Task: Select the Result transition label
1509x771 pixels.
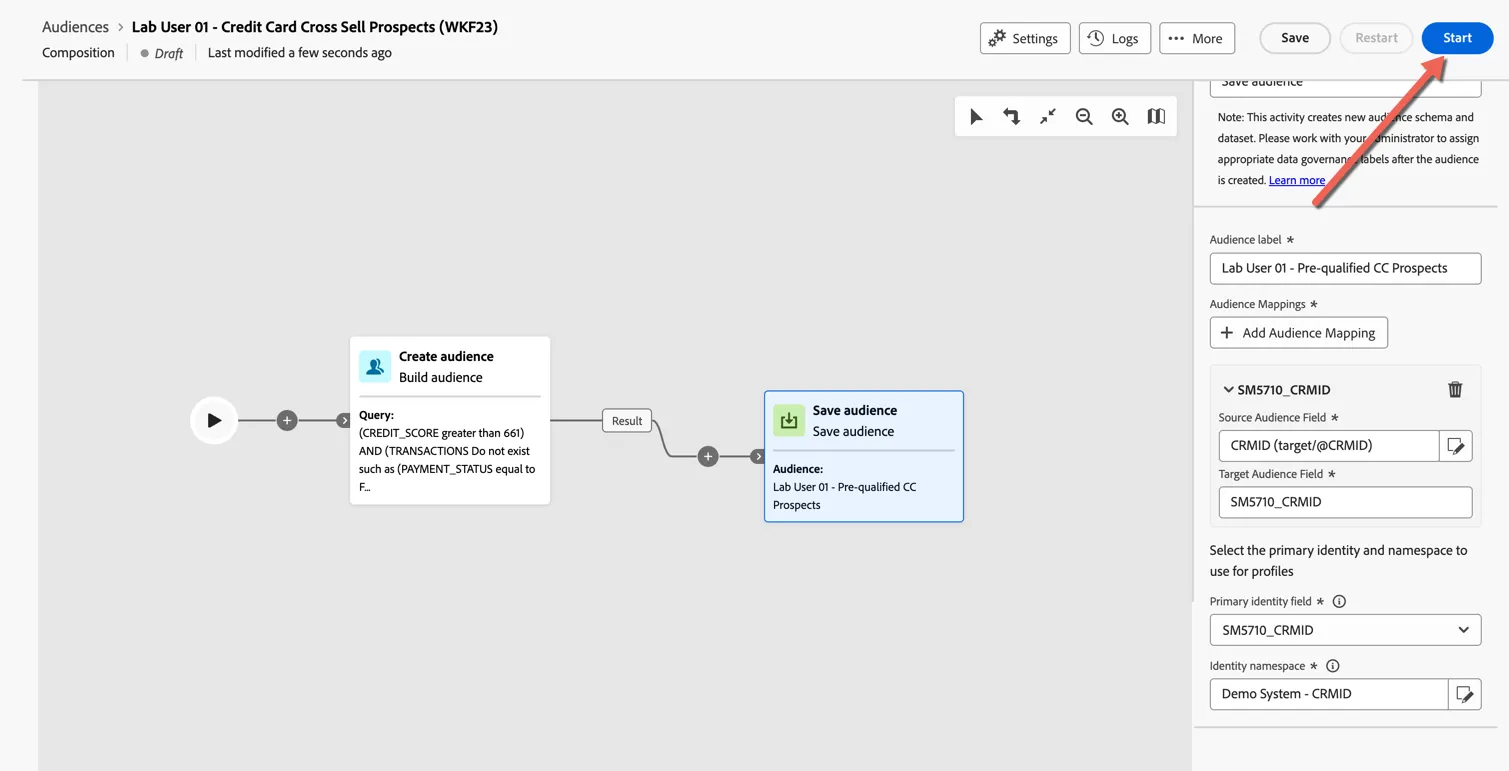Action: pos(627,421)
